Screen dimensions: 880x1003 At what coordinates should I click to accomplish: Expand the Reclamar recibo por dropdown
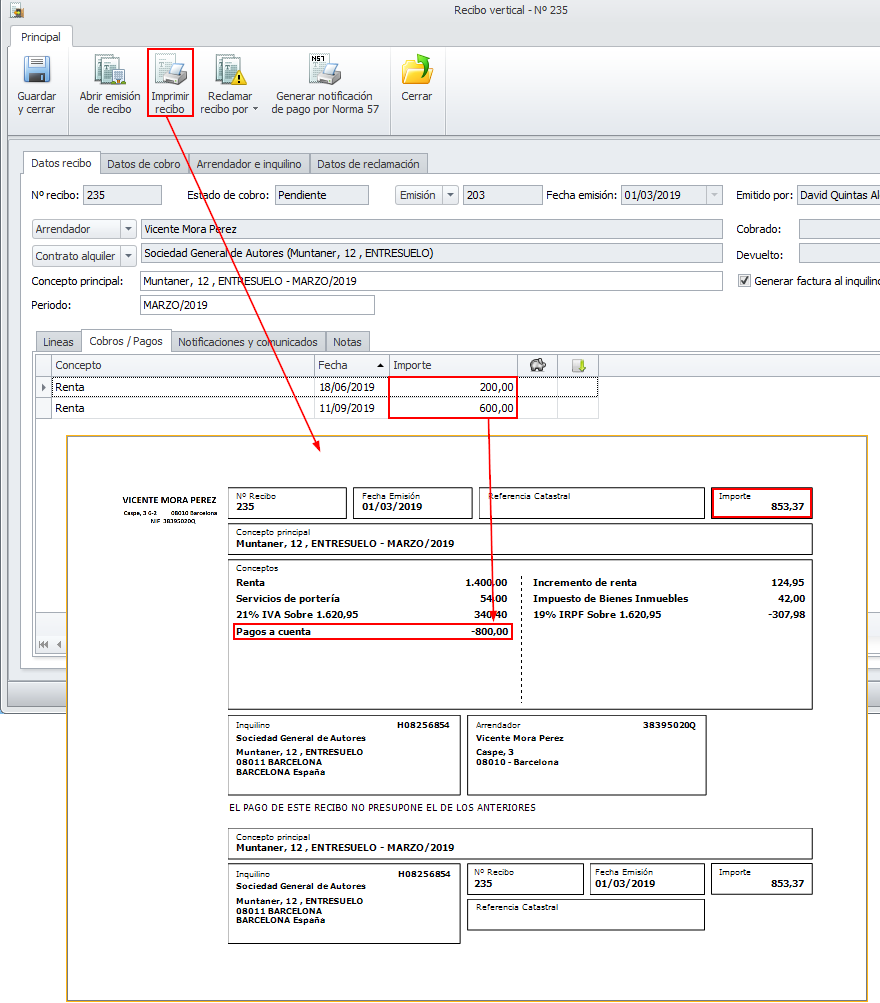pyautogui.click(x=255, y=109)
